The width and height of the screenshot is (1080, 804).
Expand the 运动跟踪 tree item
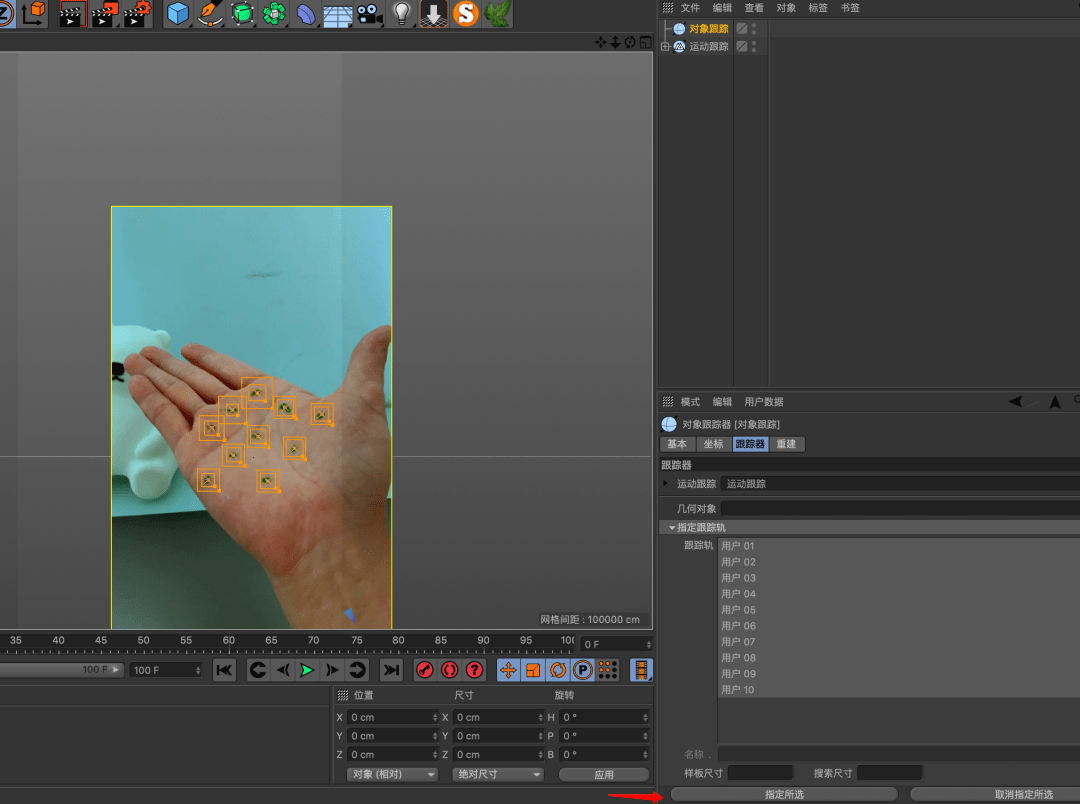665,46
